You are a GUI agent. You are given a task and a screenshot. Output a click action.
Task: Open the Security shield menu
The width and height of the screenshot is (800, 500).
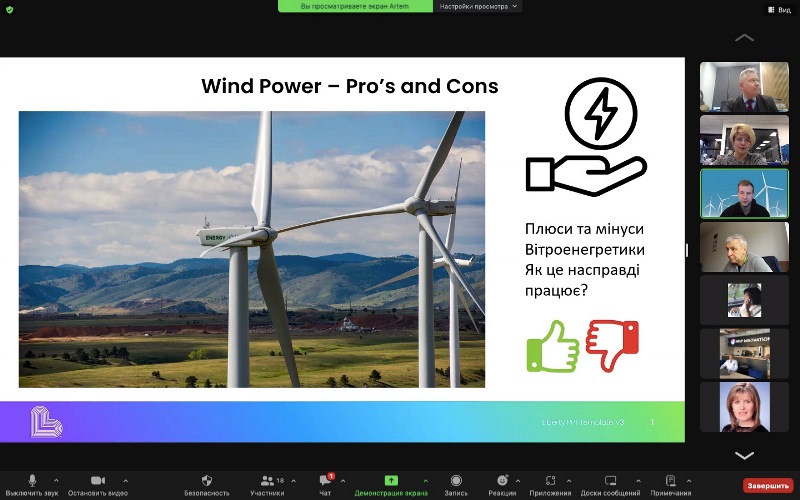coord(207,485)
